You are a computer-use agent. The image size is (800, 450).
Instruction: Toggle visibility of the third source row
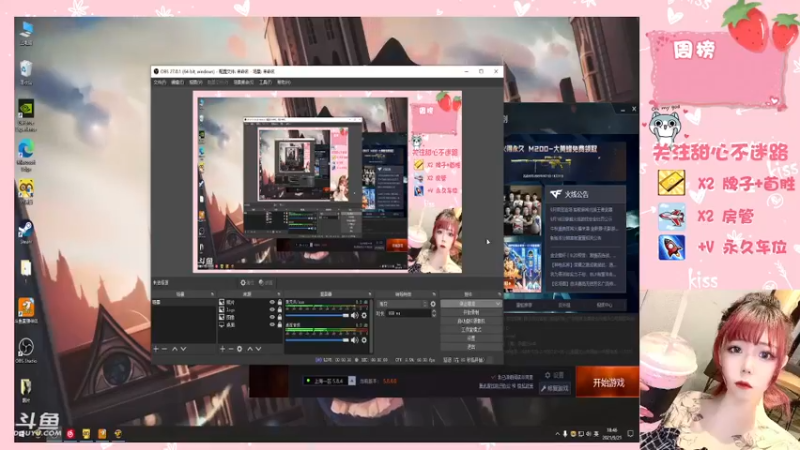272,317
